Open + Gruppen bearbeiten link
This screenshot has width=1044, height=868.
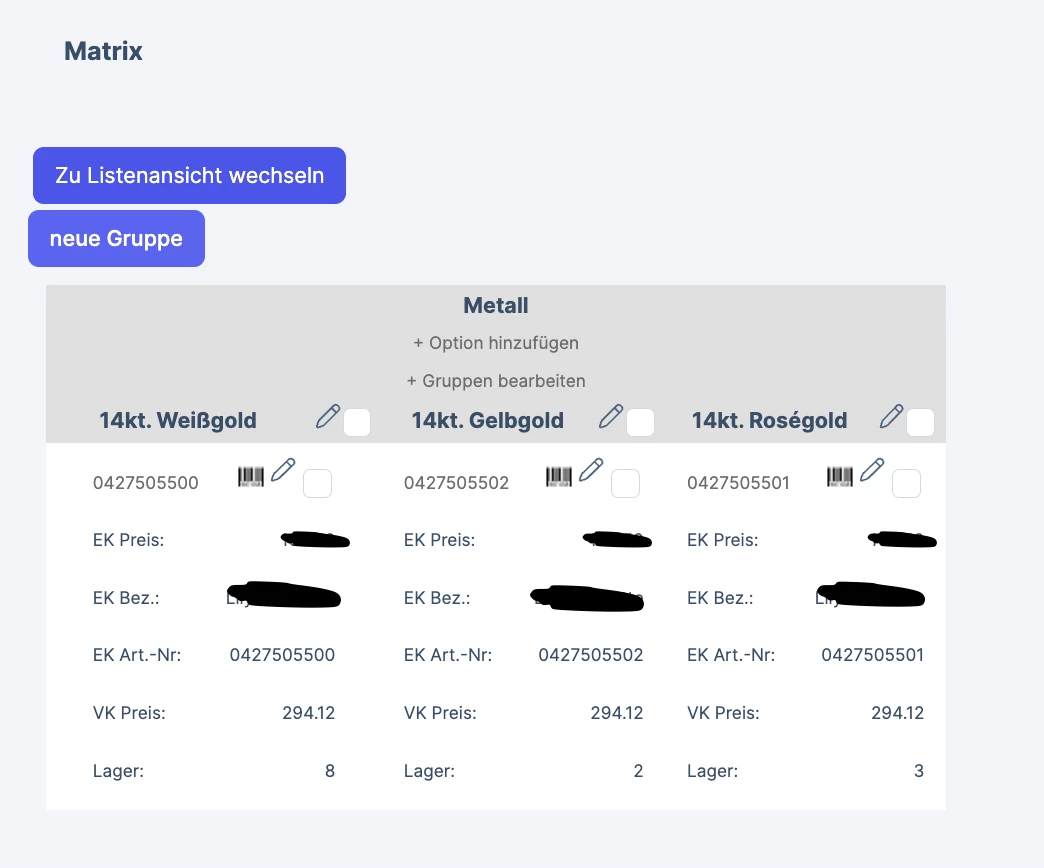(496, 381)
